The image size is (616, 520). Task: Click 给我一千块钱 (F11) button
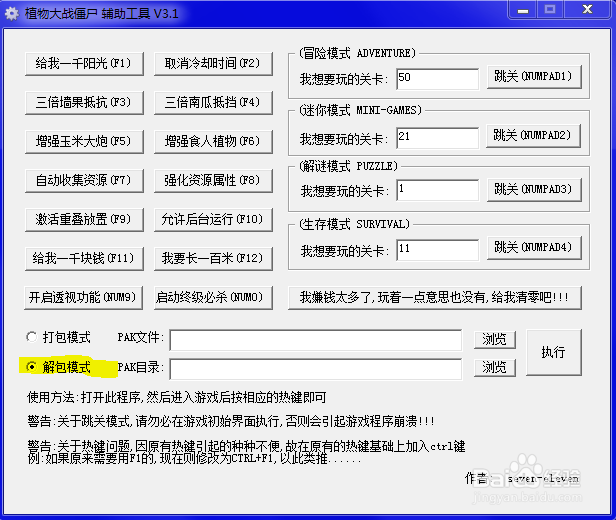[84, 258]
